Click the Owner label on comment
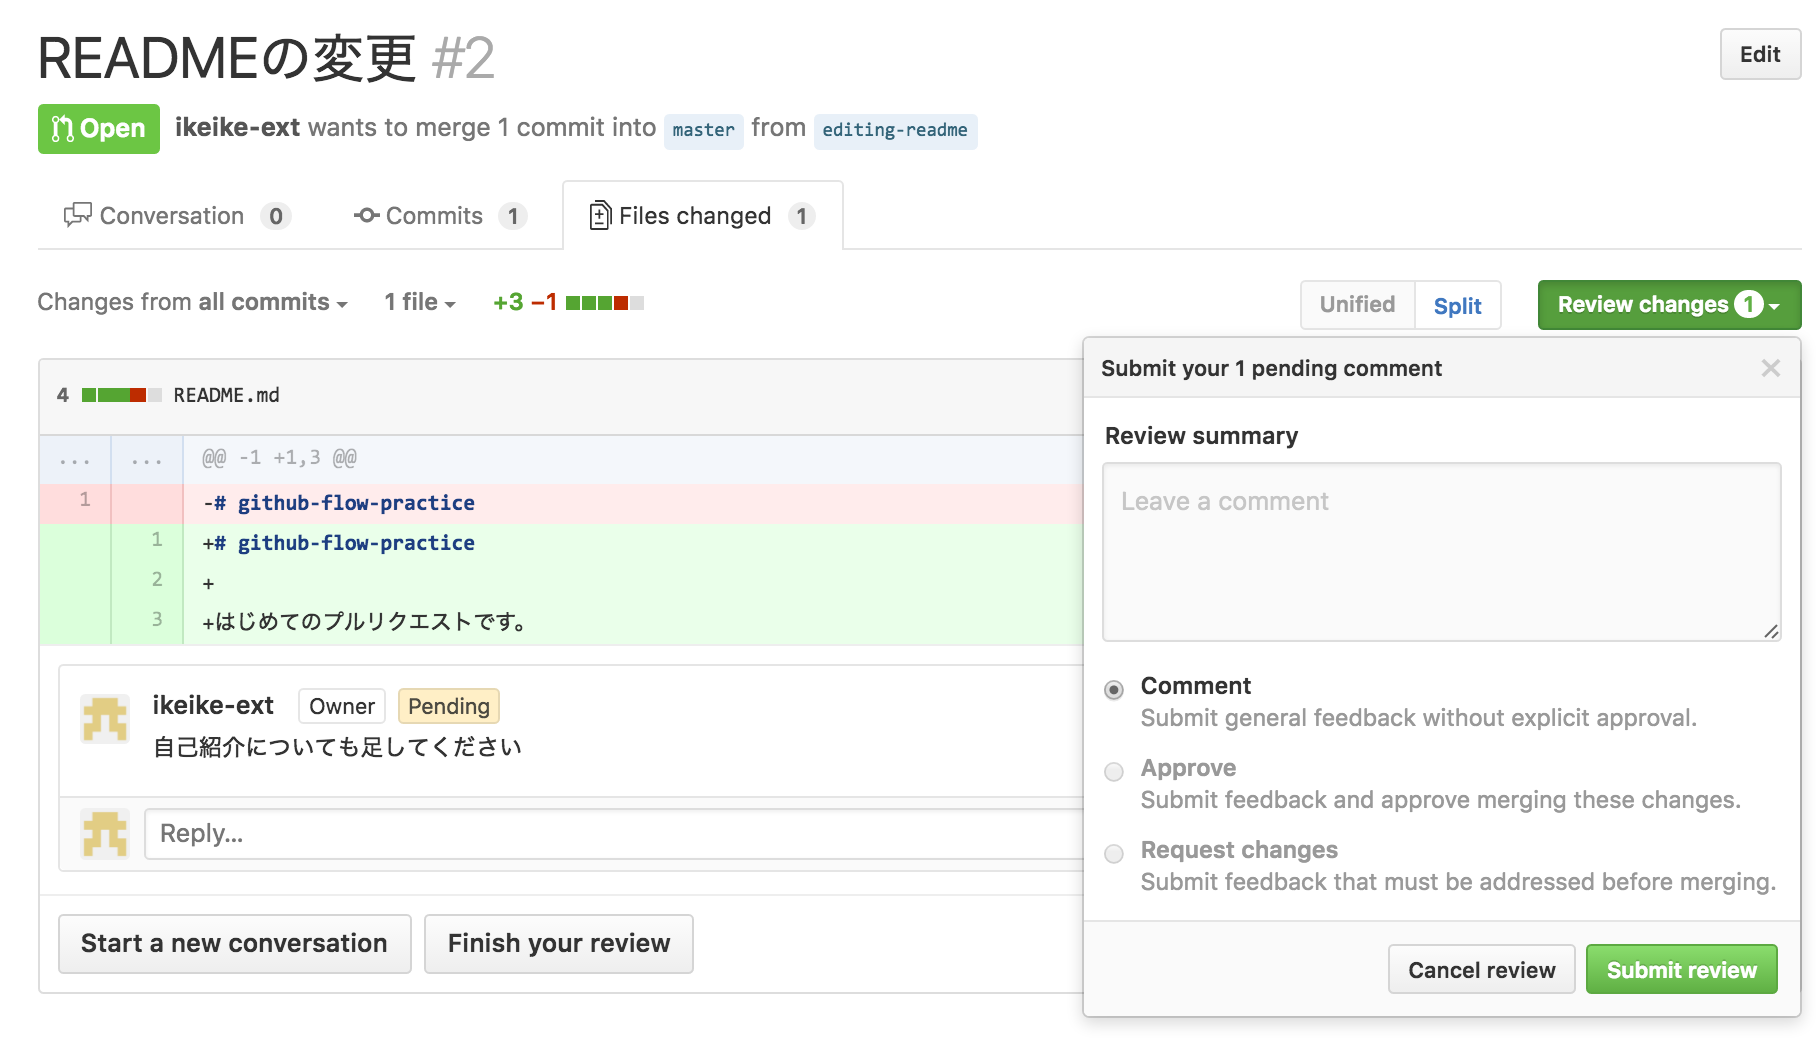Viewport: 1816px width, 1038px height. [342, 706]
